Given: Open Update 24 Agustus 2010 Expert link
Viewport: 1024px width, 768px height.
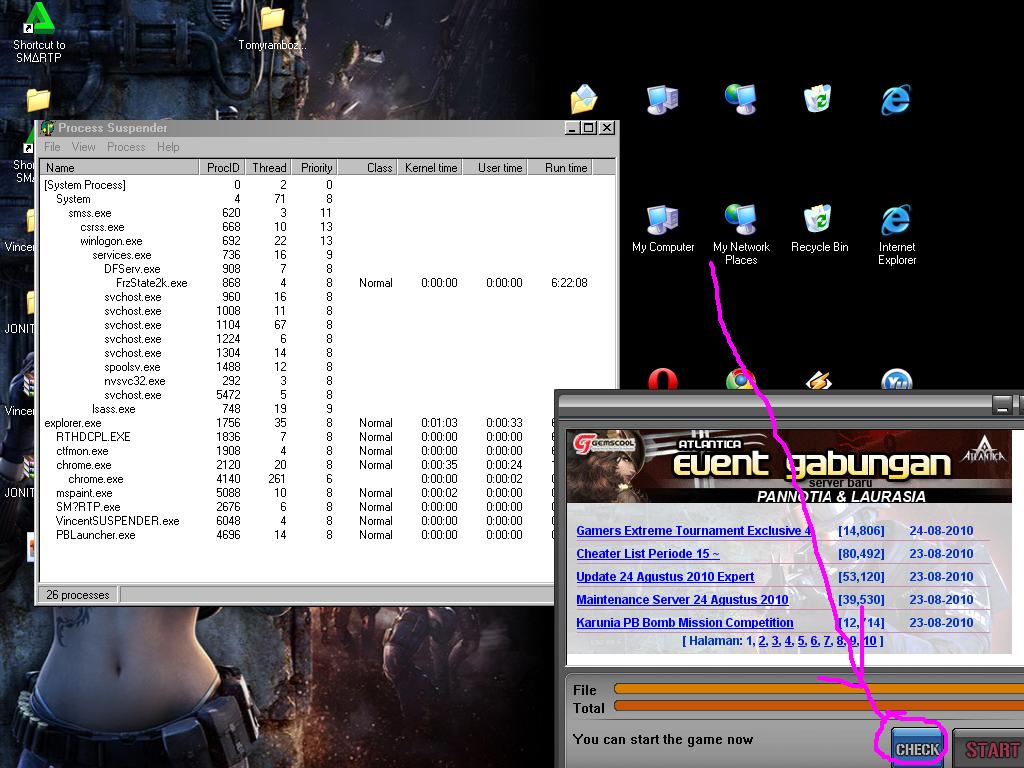Looking at the screenshot, I should click(665, 577).
